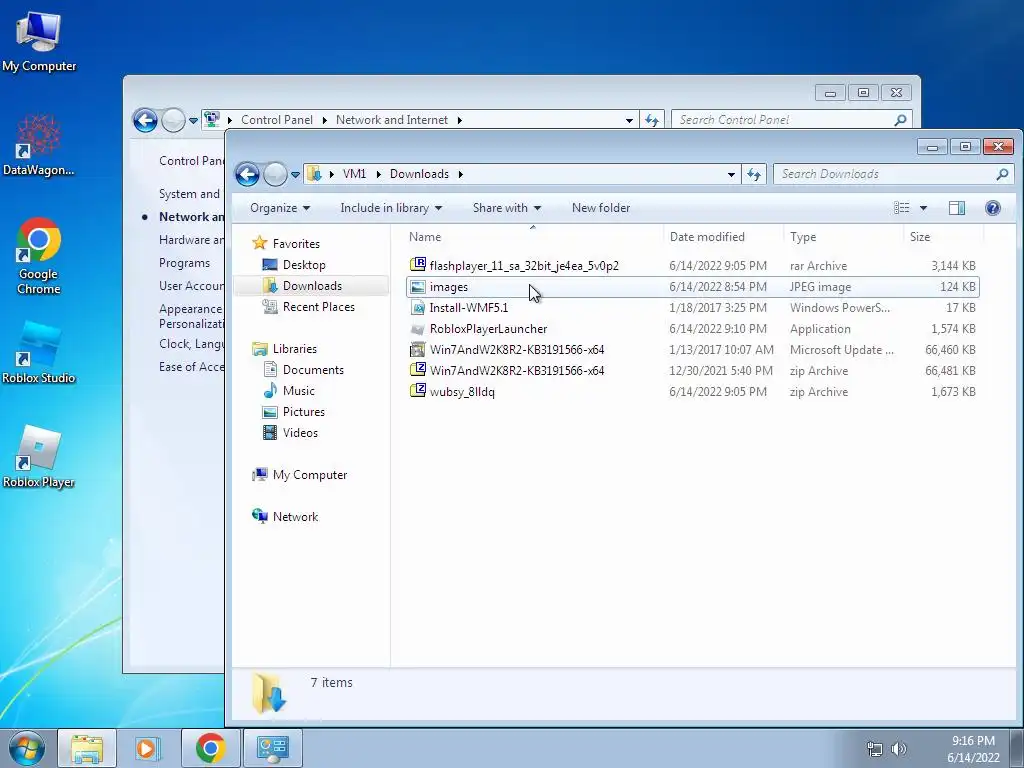Launch Google Chrome from the desktop

(x=39, y=256)
